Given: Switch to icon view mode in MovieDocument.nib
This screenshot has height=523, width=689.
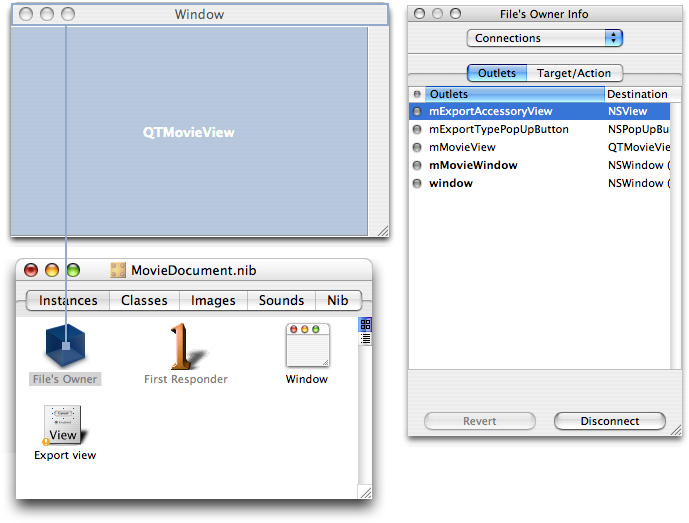Looking at the screenshot, I should (x=365, y=325).
